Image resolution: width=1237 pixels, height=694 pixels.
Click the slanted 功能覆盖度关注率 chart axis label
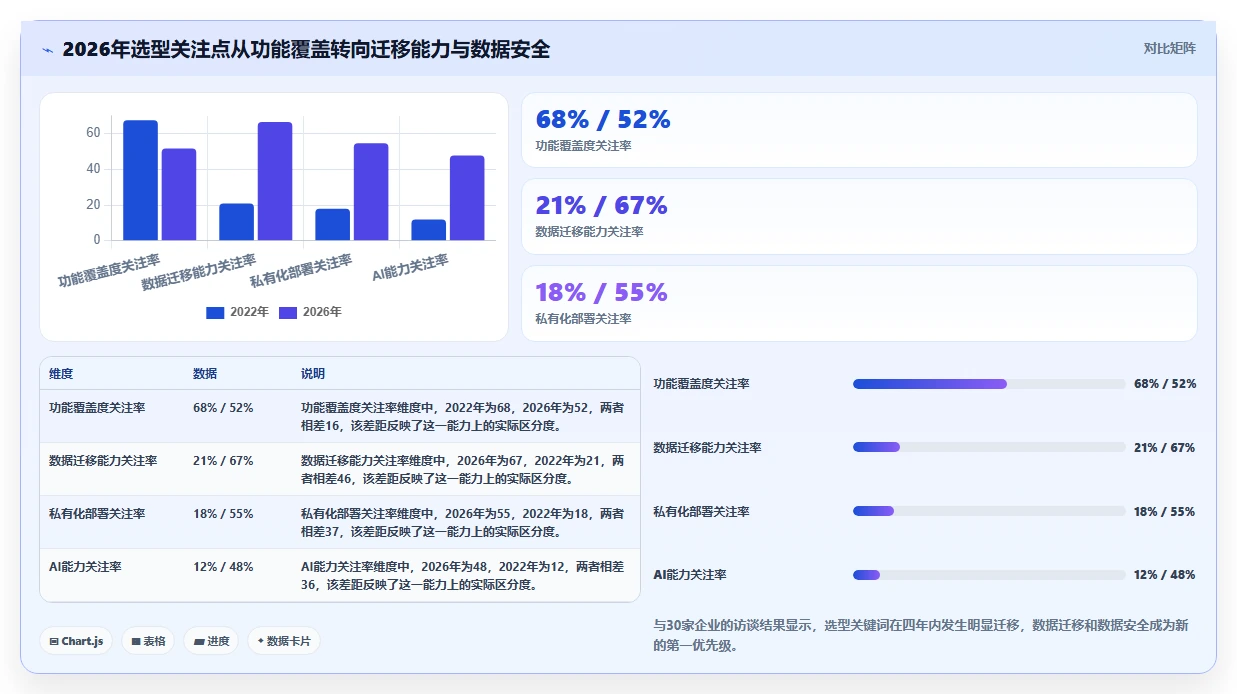(109, 271)
